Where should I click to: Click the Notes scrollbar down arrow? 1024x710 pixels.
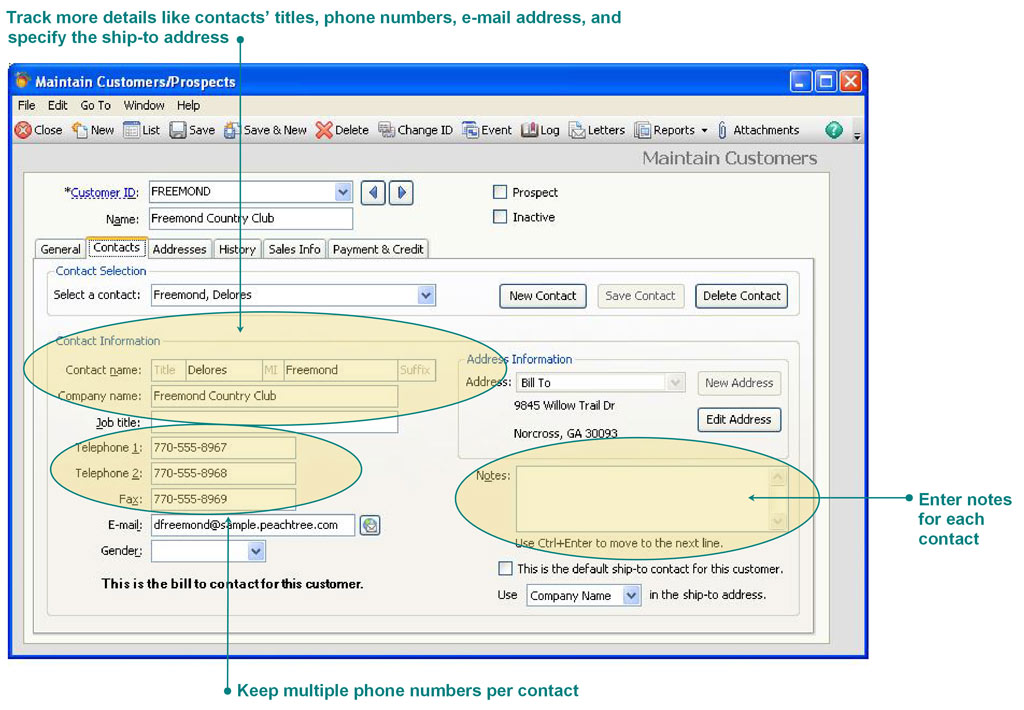778,521
